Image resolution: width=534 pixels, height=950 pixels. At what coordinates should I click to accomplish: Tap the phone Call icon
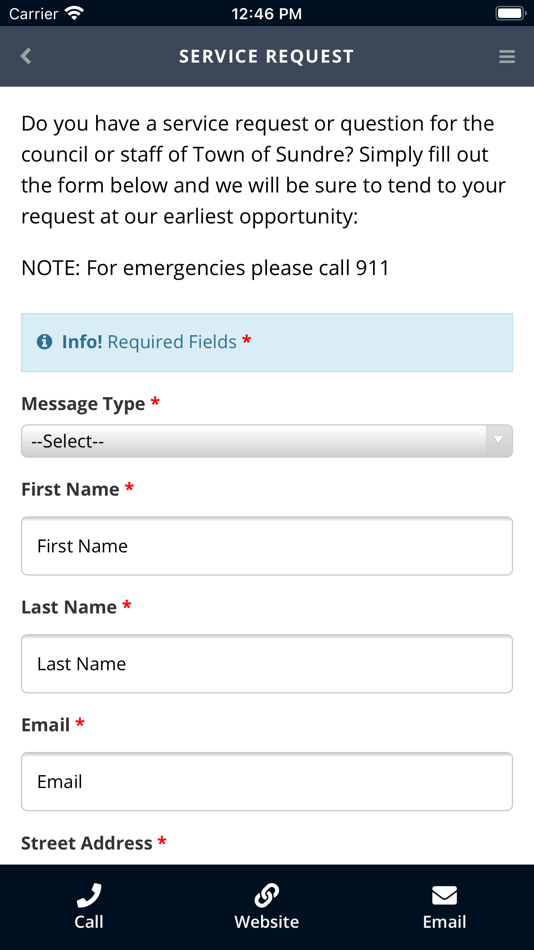click(x=89, y=895)
